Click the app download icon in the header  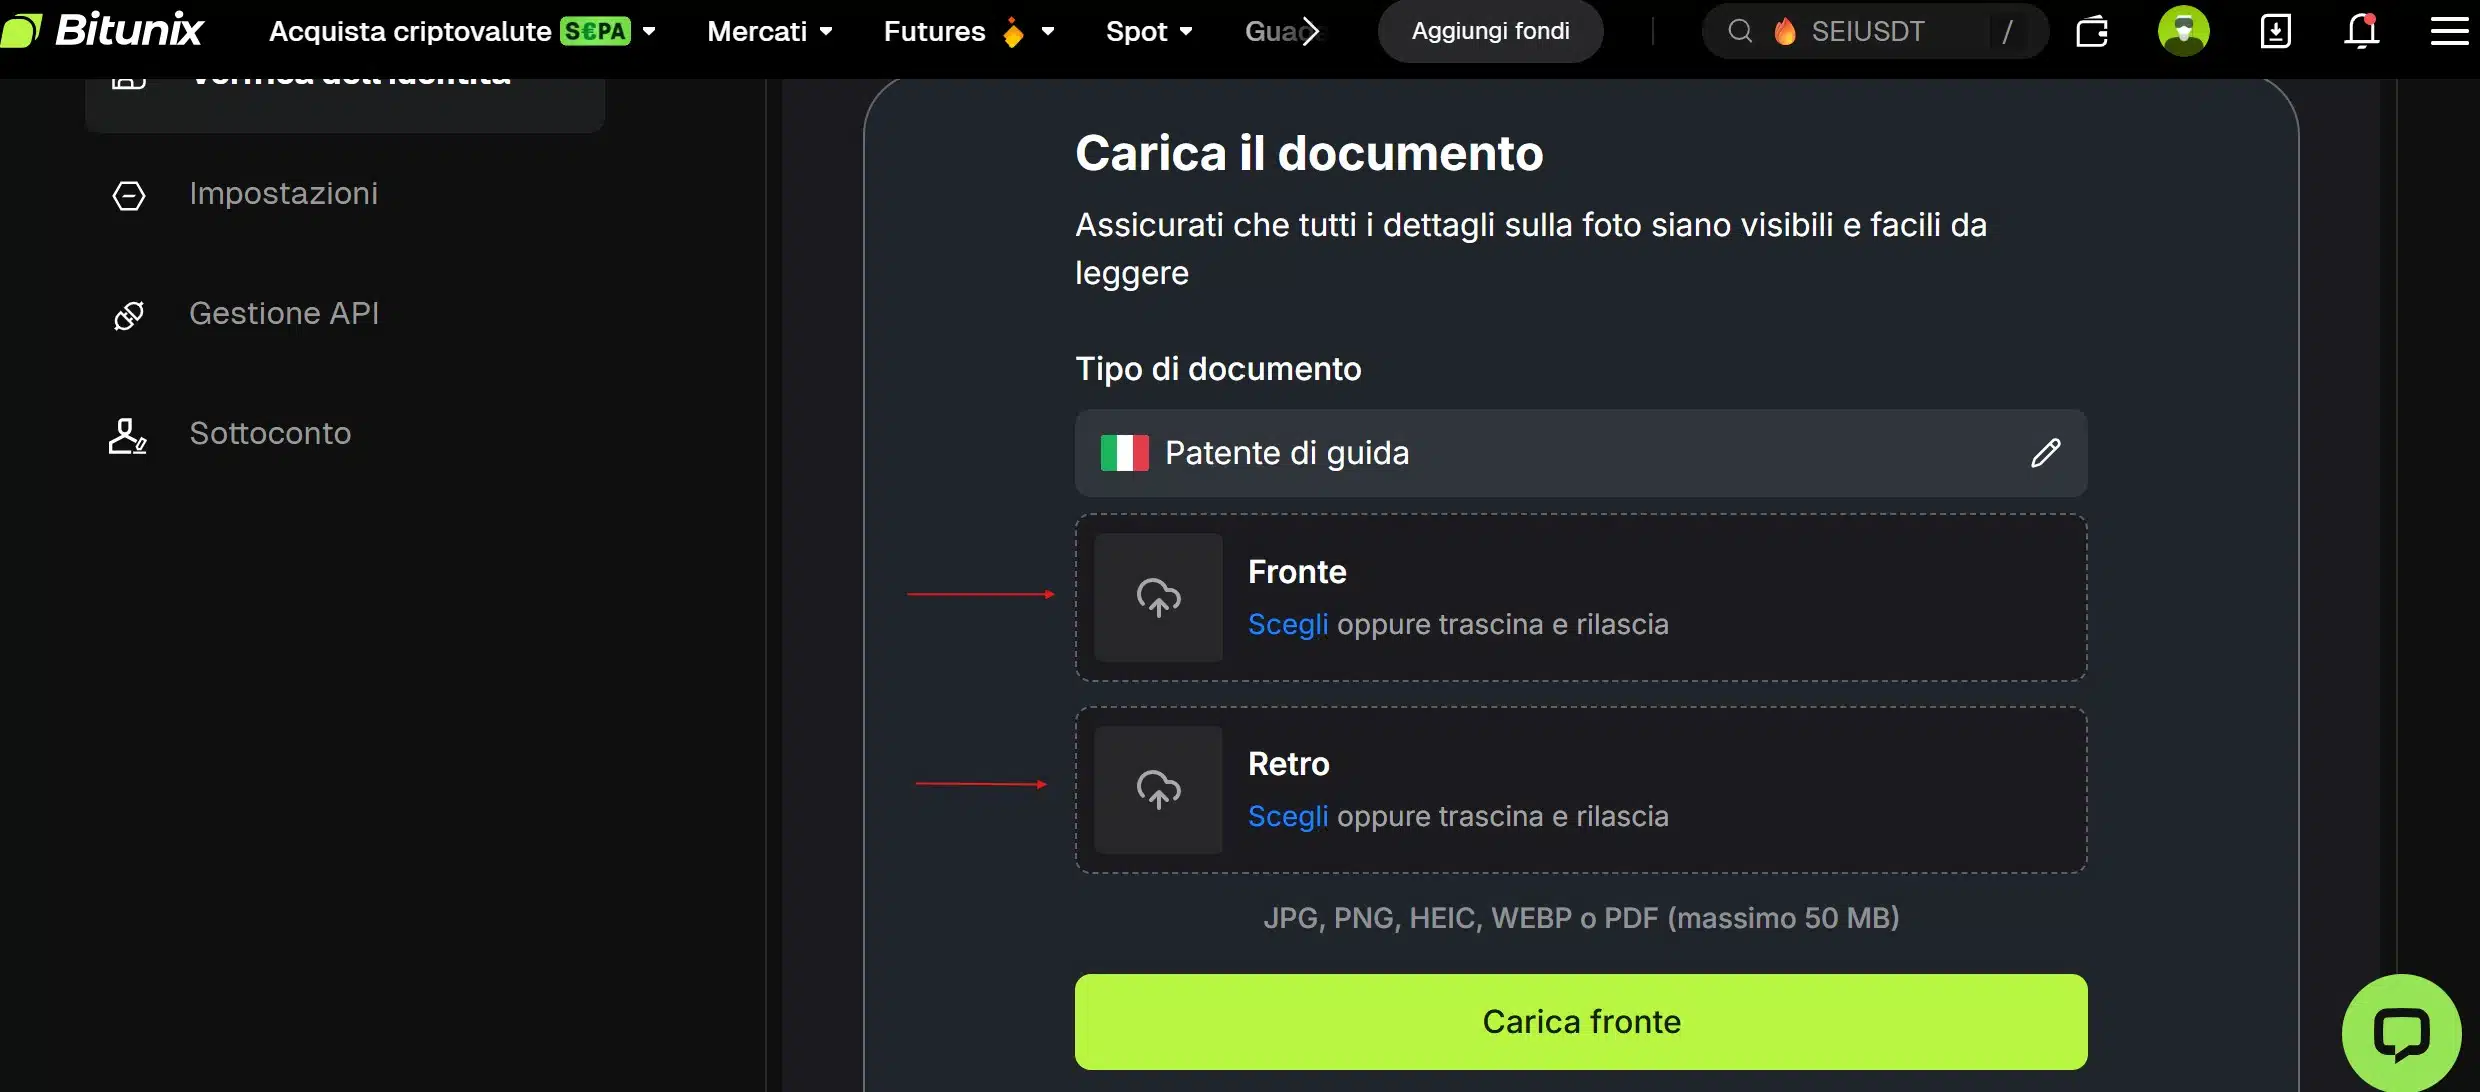pyautogui.click(x=2276, y=31)
